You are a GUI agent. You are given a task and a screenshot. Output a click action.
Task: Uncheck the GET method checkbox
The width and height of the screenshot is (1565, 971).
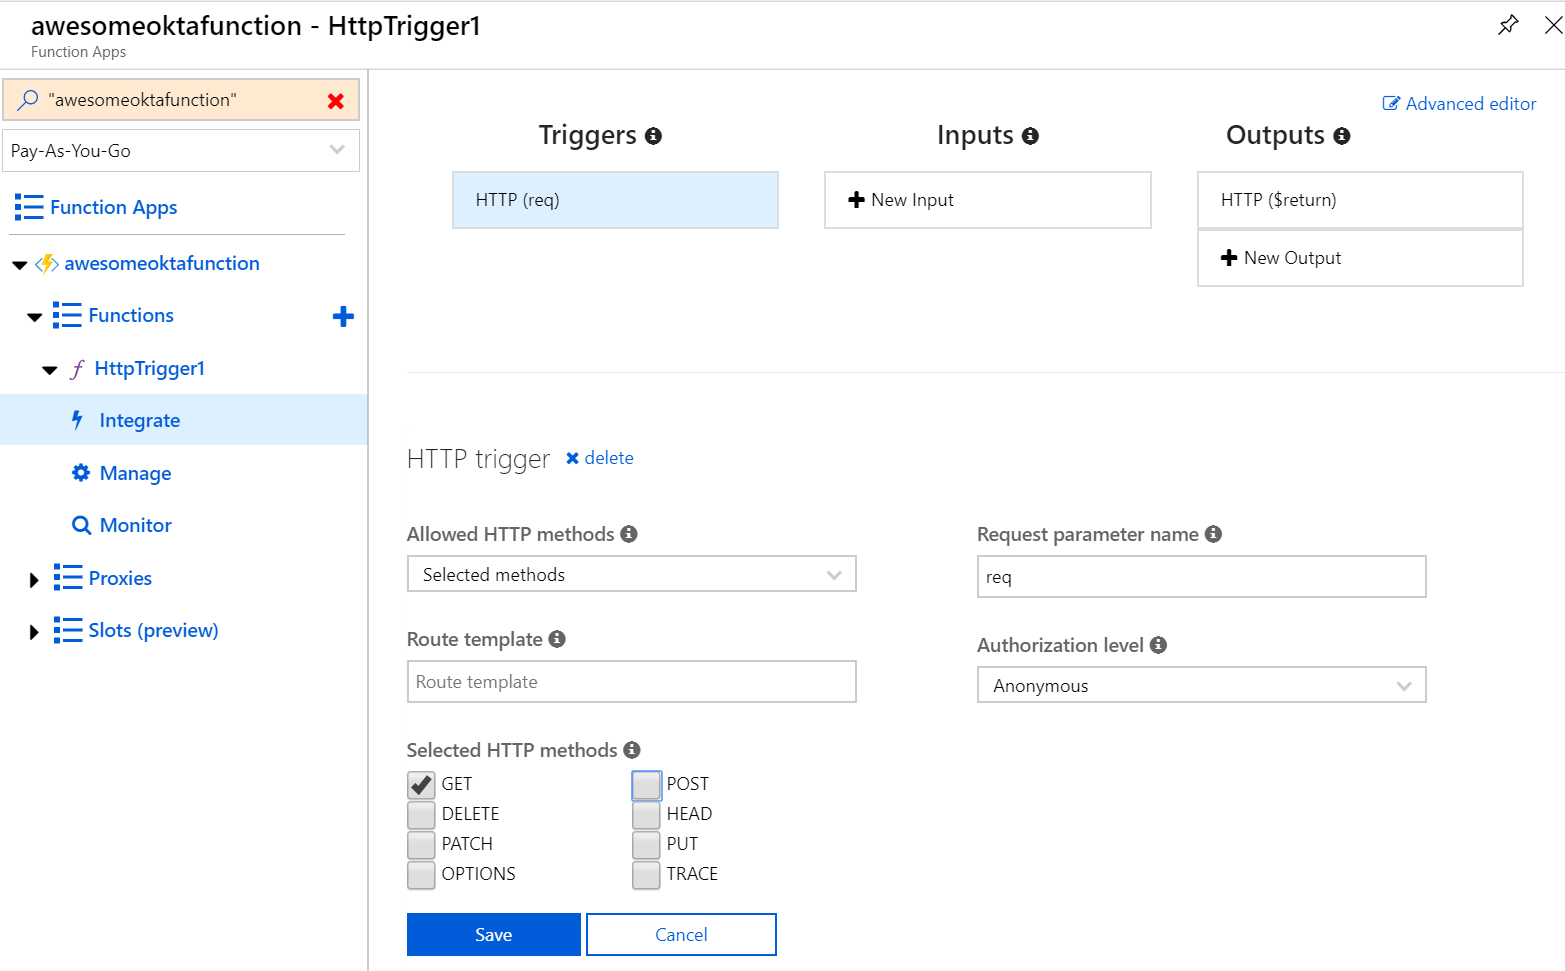click(x=421, y=785)
